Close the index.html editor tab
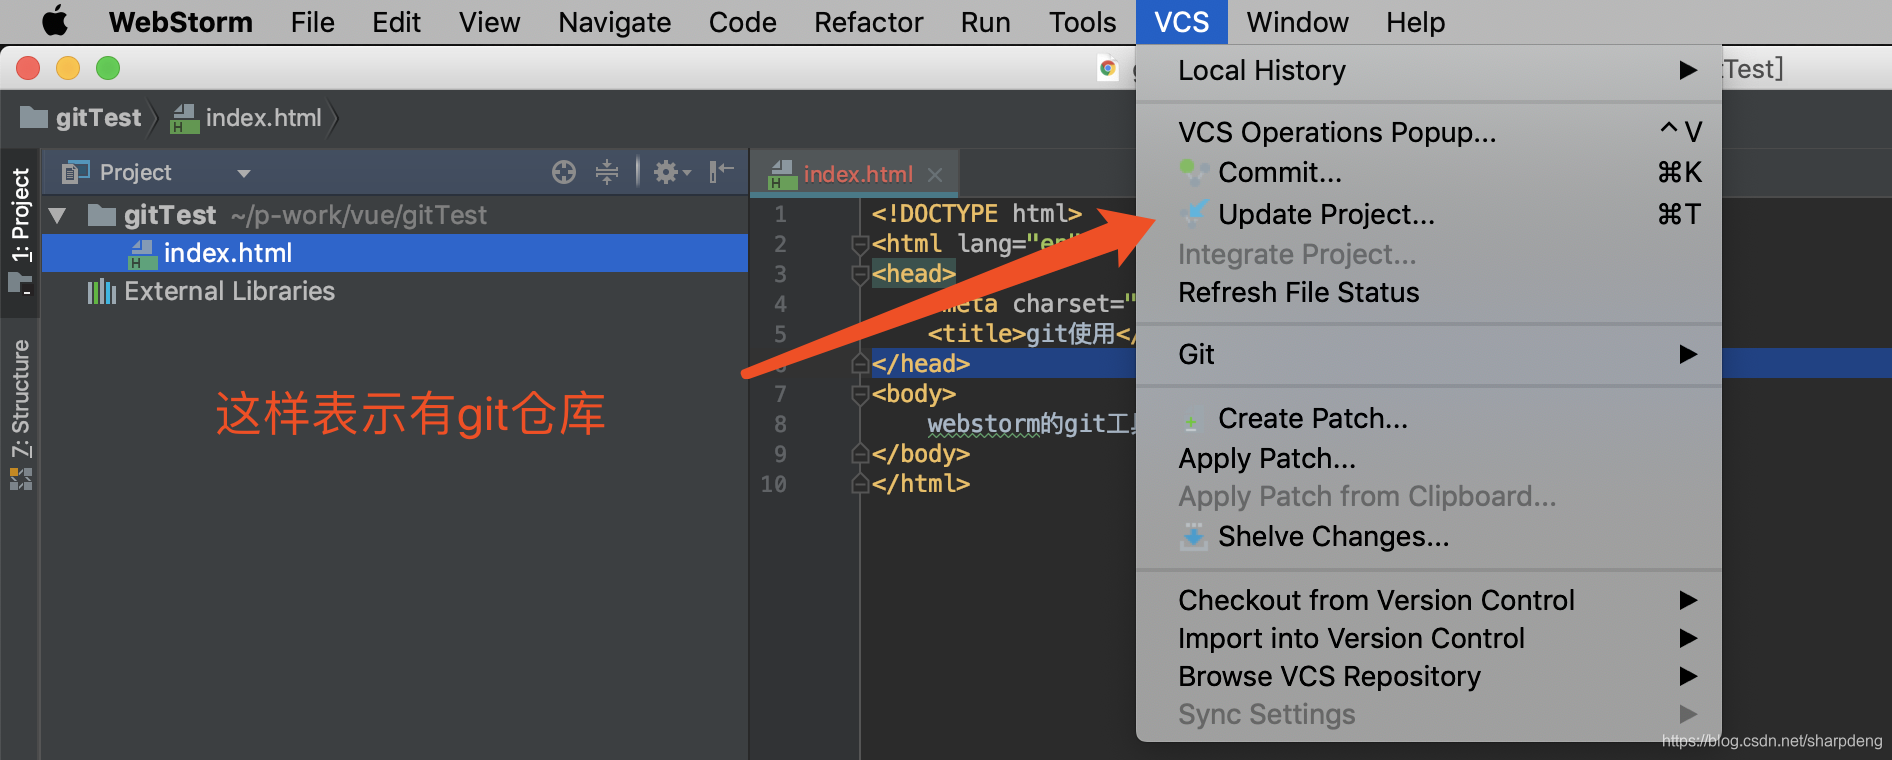The image size is (1892, 760). (935, 174)
